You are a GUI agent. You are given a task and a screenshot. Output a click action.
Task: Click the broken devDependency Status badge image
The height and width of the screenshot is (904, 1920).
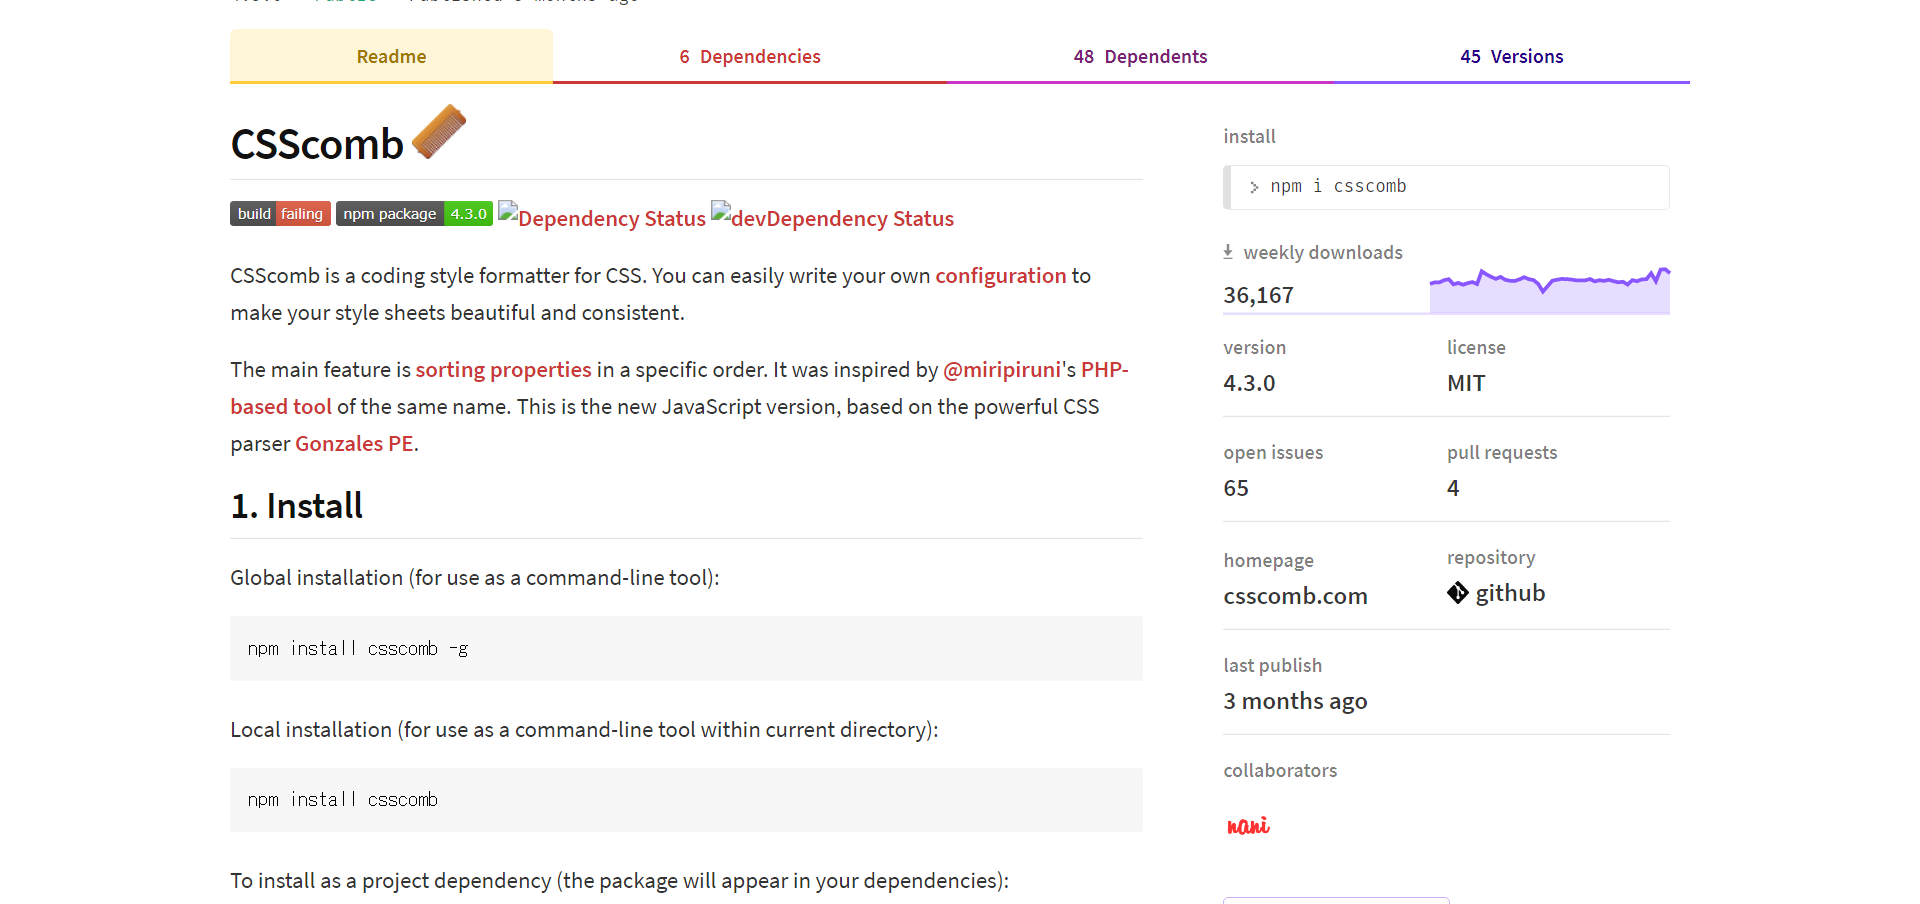(x=832, y=217)
